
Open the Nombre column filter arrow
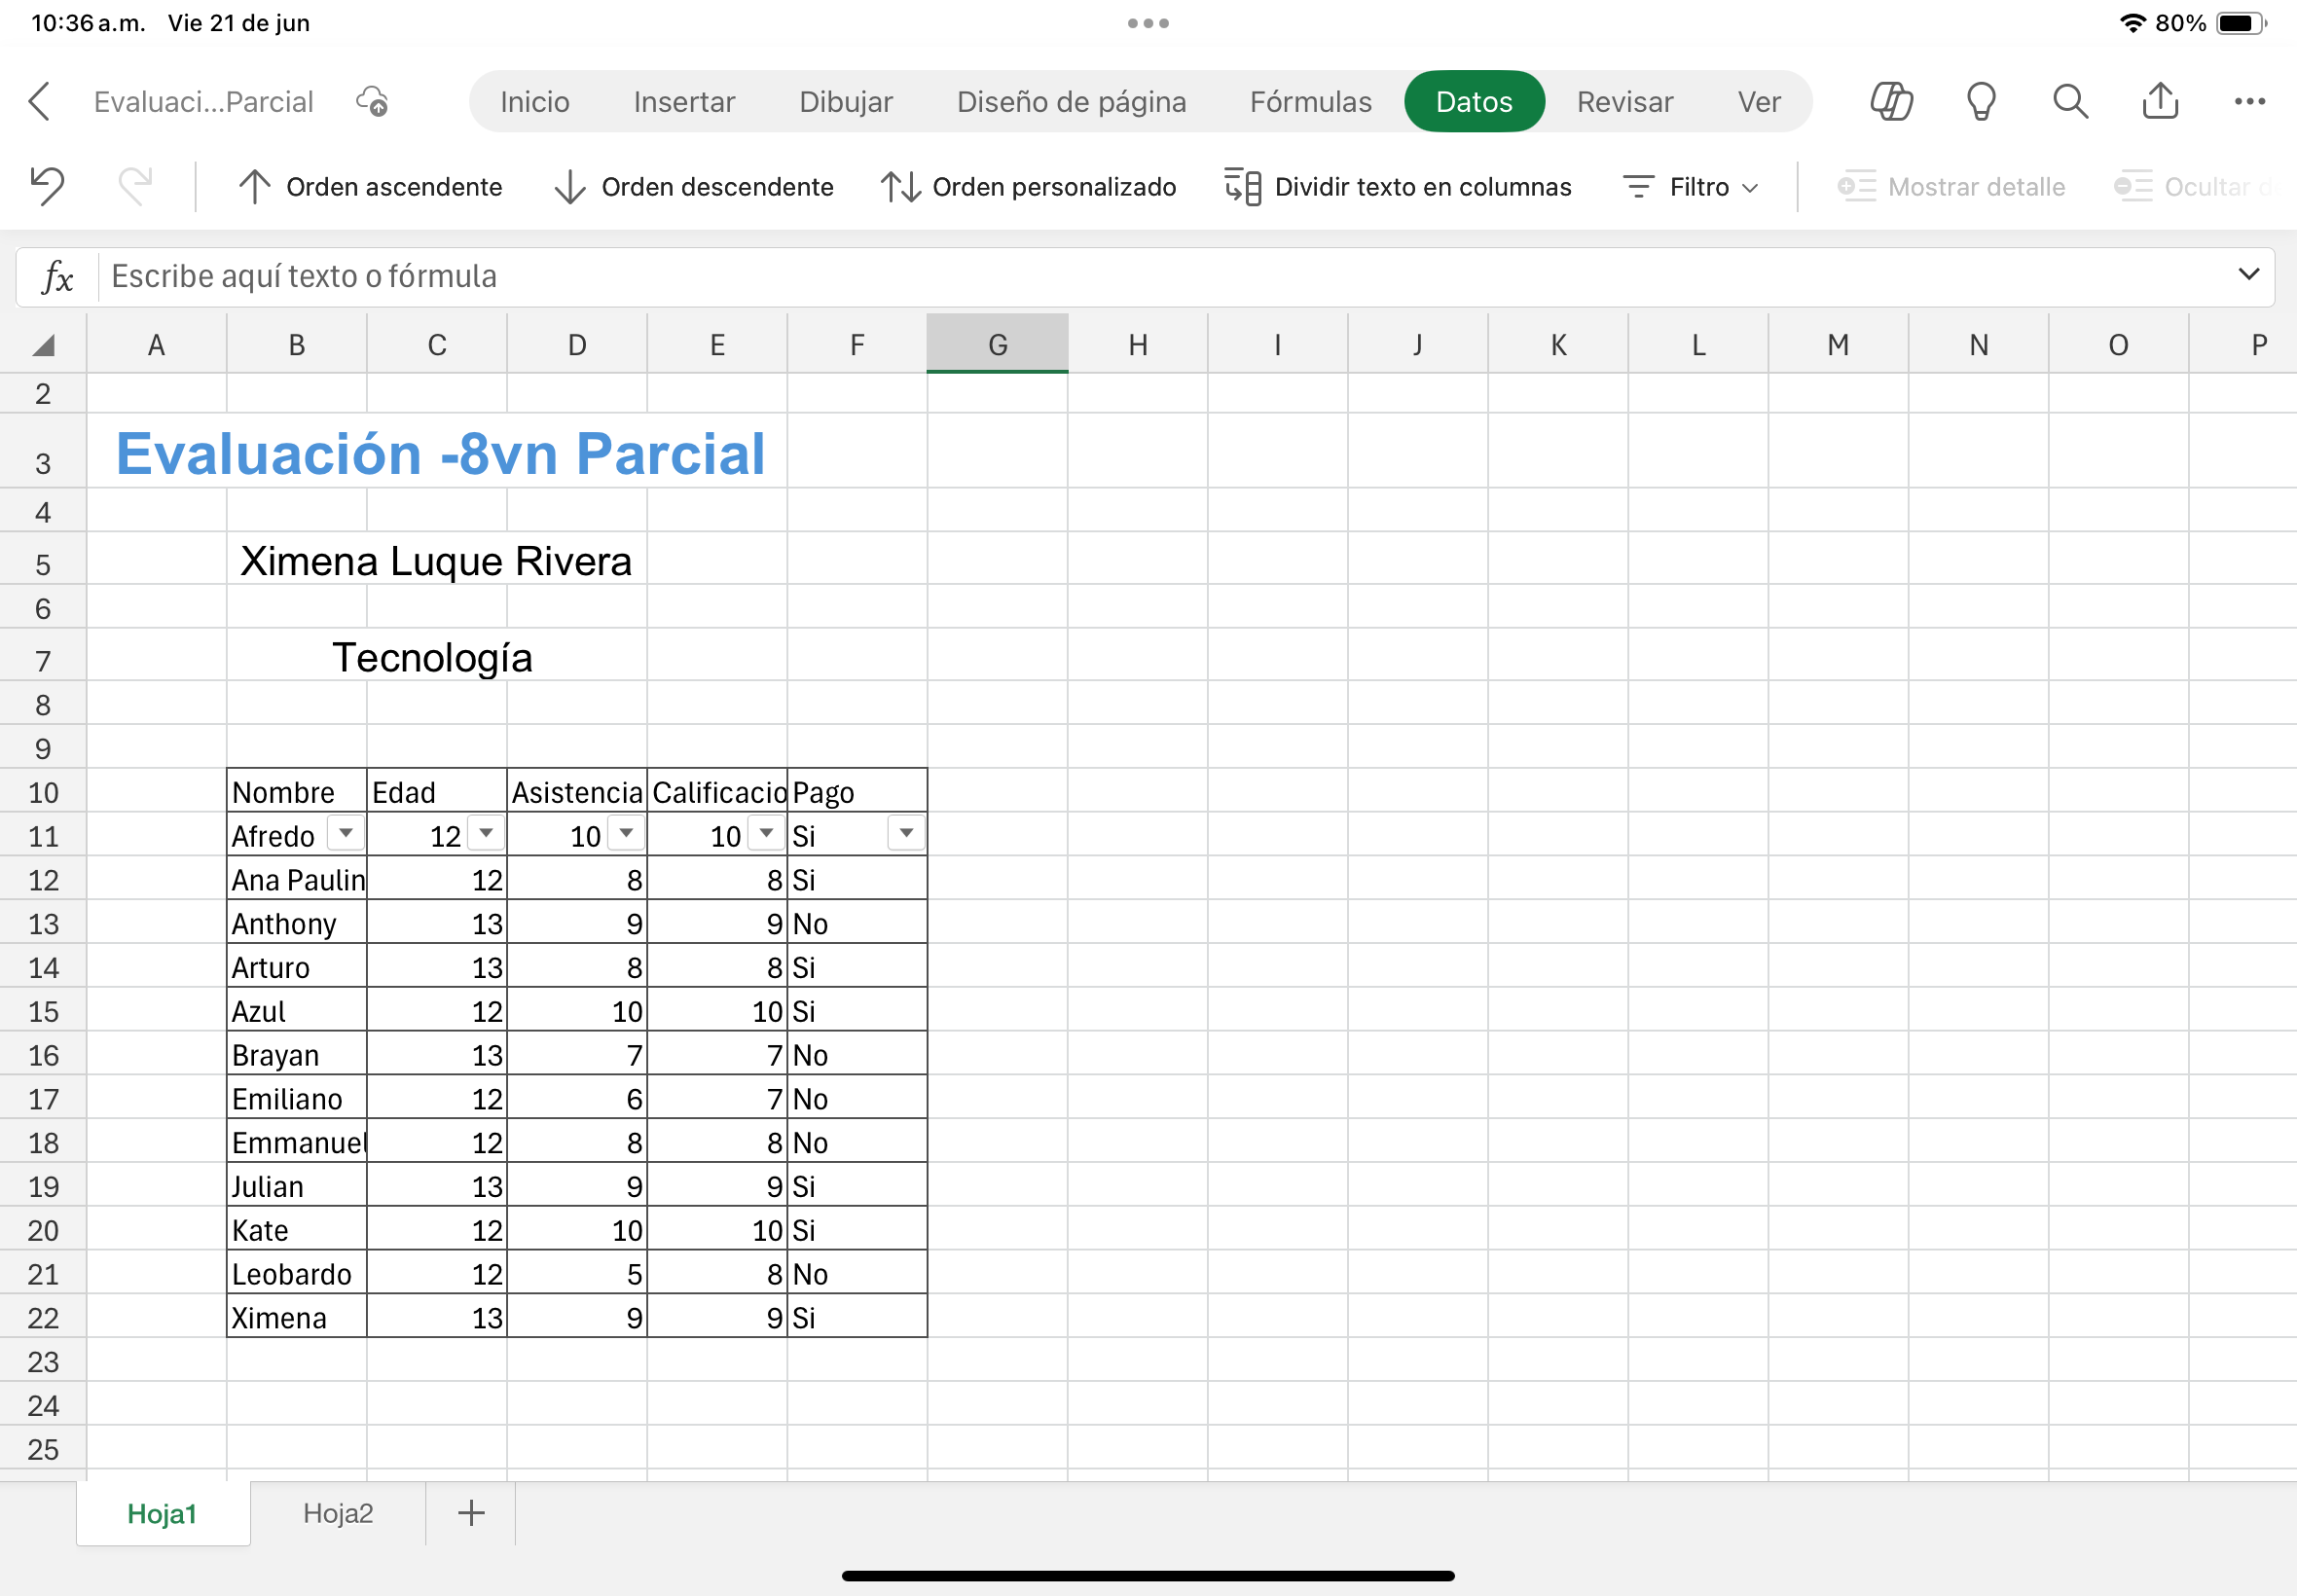click(x=346, y=833)
